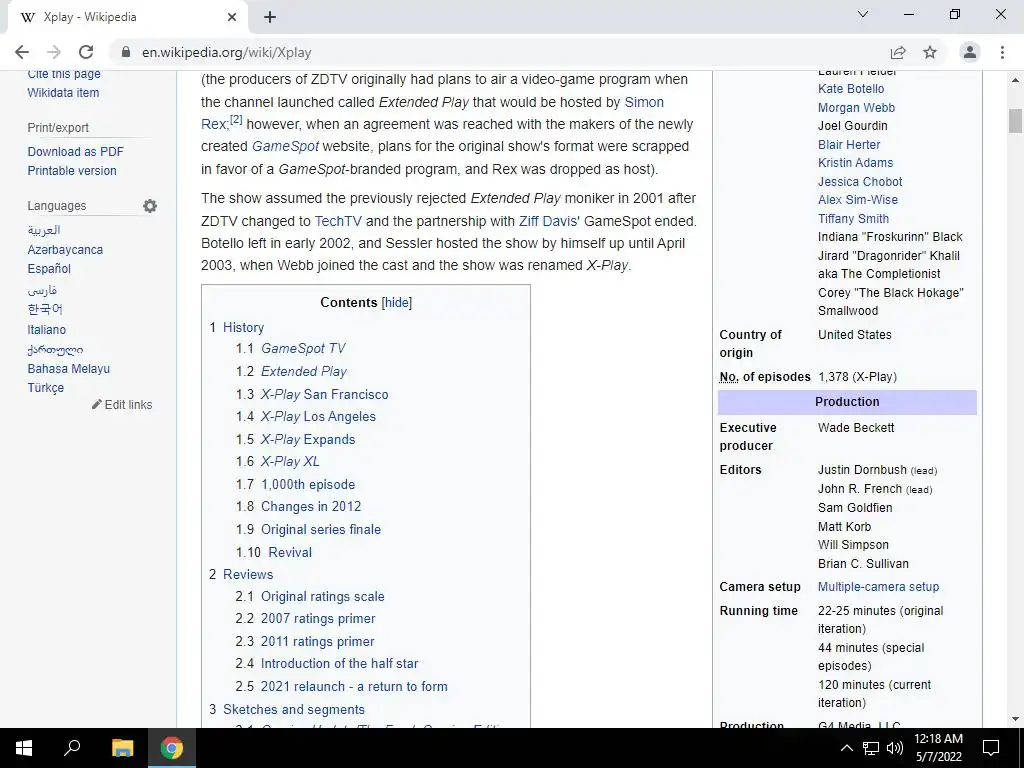Open footnote reference [2]
Image resolution: width=1024 pixels, height=768 pixels.
coord(236,120)
